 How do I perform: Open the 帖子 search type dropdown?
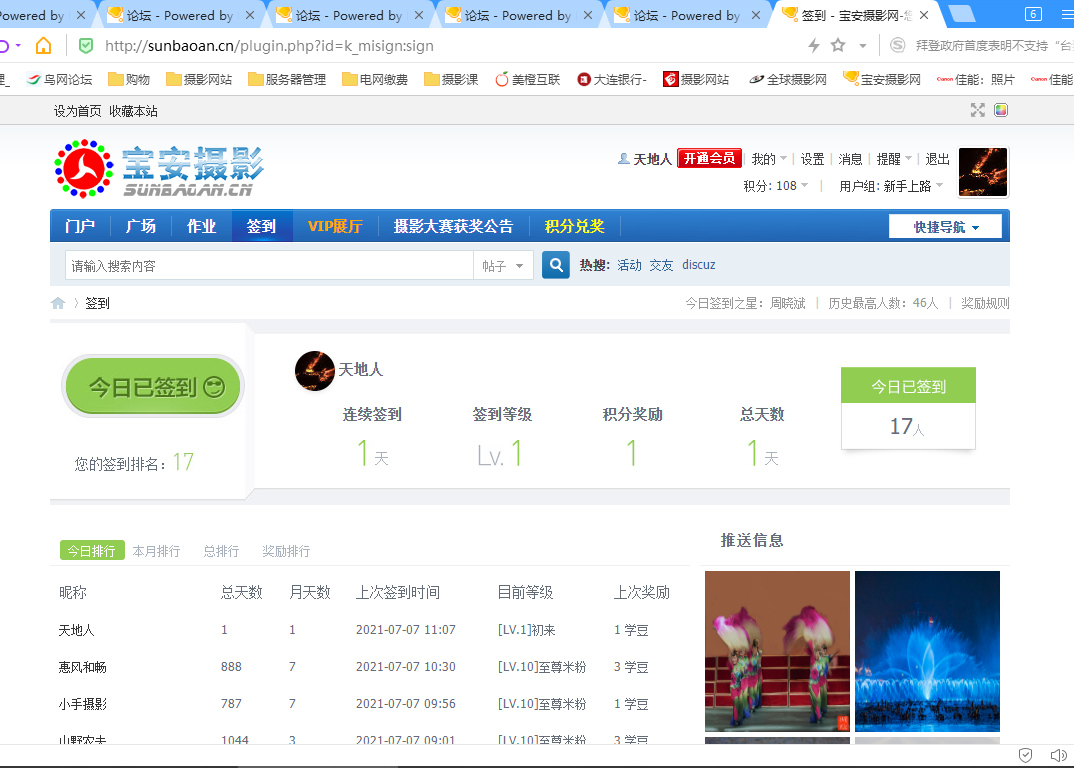coord(503,265)
